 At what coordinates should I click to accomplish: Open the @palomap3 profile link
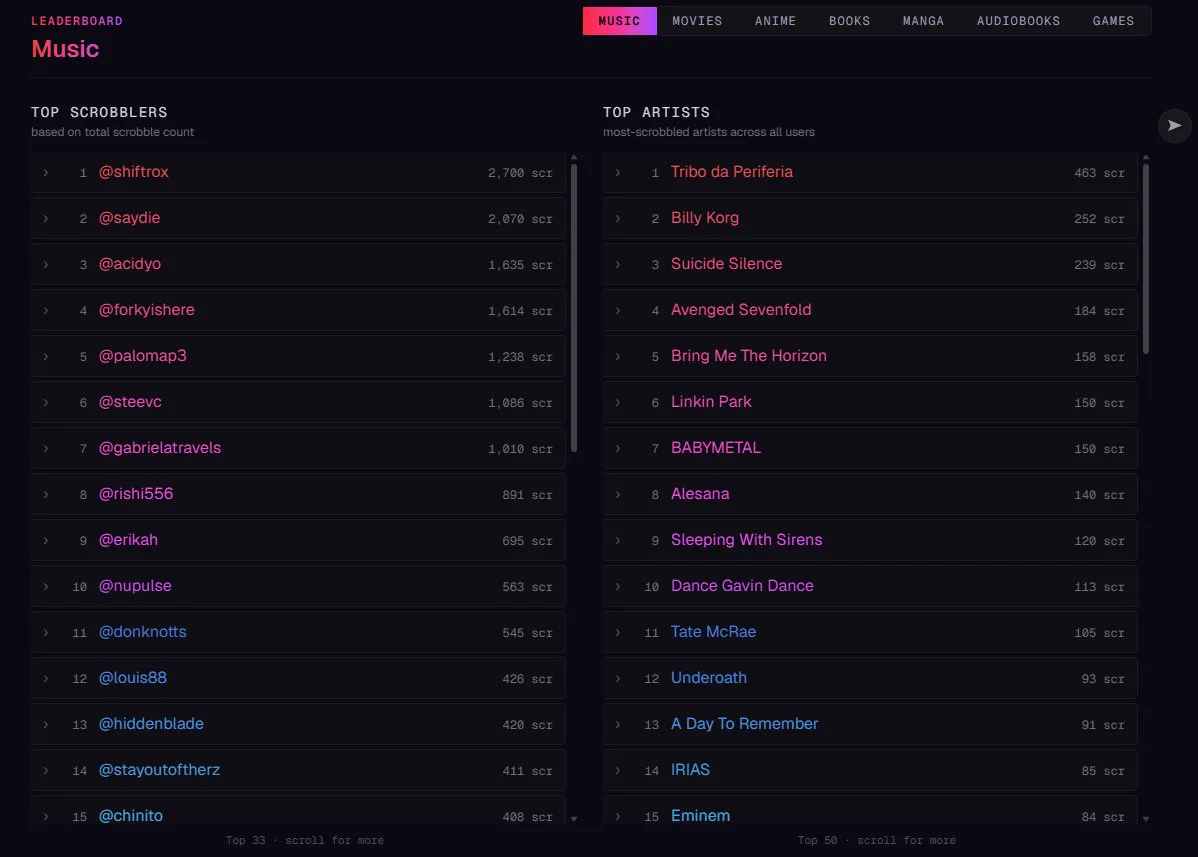point(143,355)
